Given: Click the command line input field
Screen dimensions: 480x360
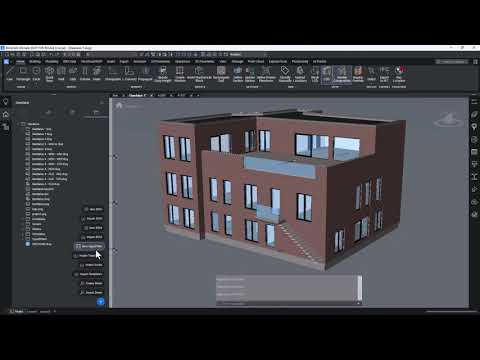Looking at the screenshot, I should 287,303.
